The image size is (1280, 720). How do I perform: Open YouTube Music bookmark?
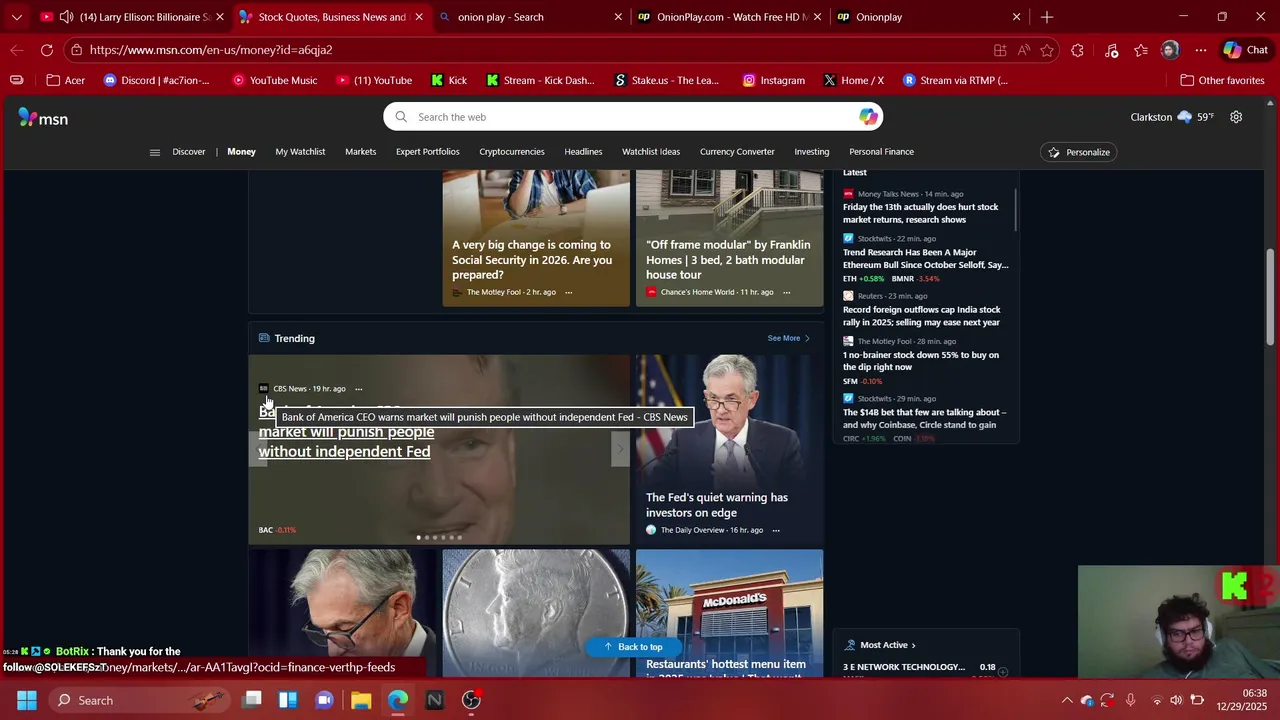tap(274, 80)
